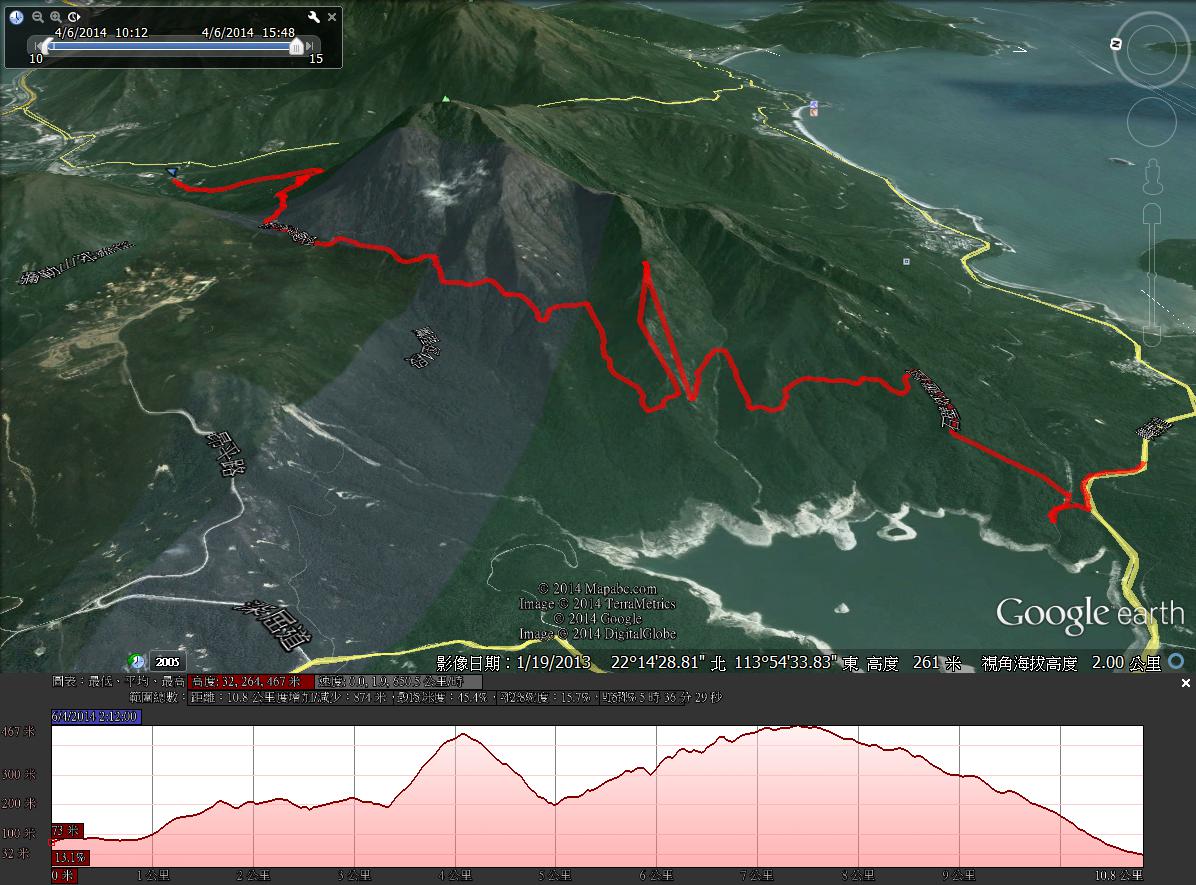The width and height of the screenshot is (1196, 885).
Task: Click the 2005 historical imagery year button
Action: pyautogui.click(x=168, y=661)
